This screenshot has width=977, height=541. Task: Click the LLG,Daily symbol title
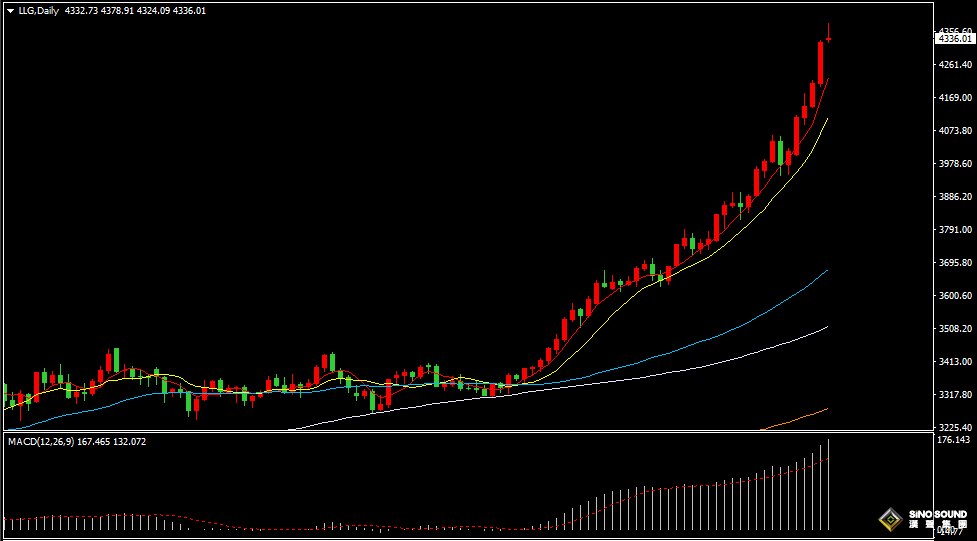click(x=38, y=11)
